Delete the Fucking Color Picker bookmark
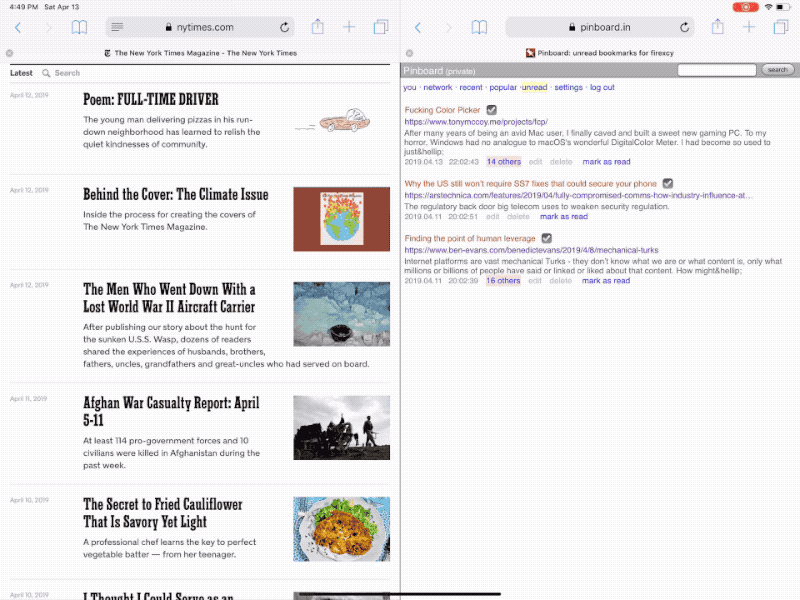This screenshot has width=800, height=600. tap(561, 162)
